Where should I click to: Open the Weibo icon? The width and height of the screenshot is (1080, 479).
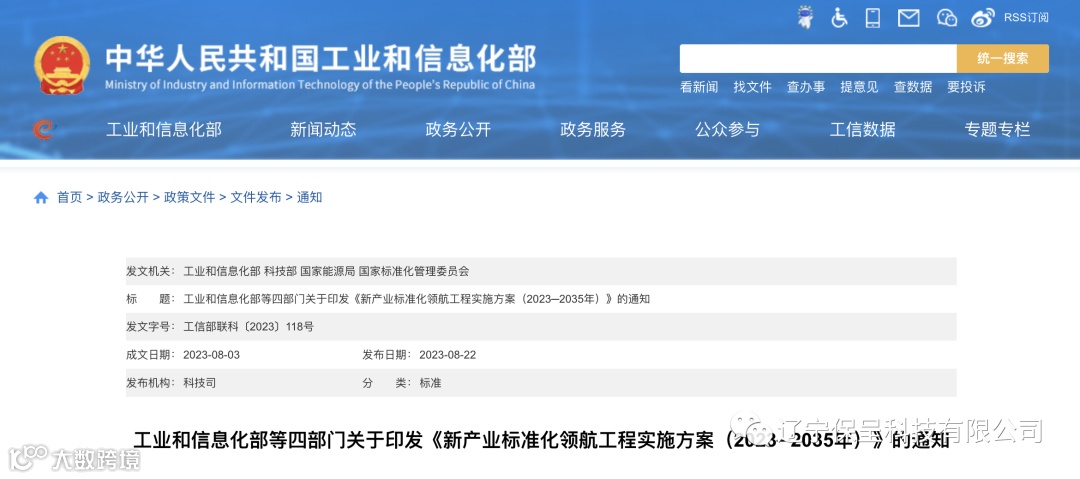[x=984, y=18]
